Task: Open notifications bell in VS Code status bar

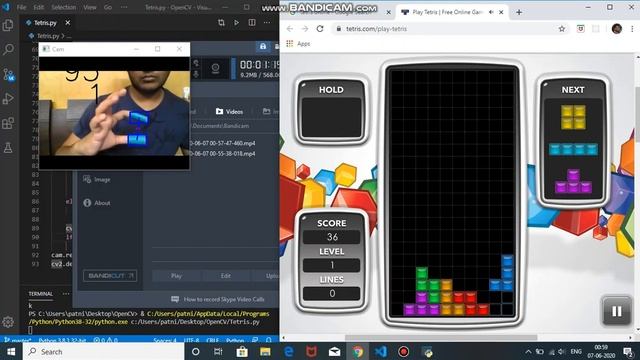Action: (269, 340)
